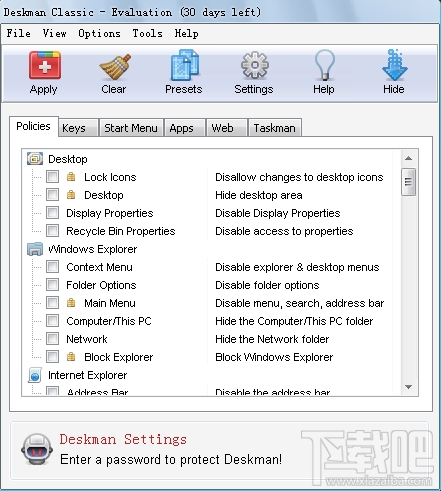Open the Presets documents icon
The width and height of the screenshot is (441, 491).
click(185, 65)
